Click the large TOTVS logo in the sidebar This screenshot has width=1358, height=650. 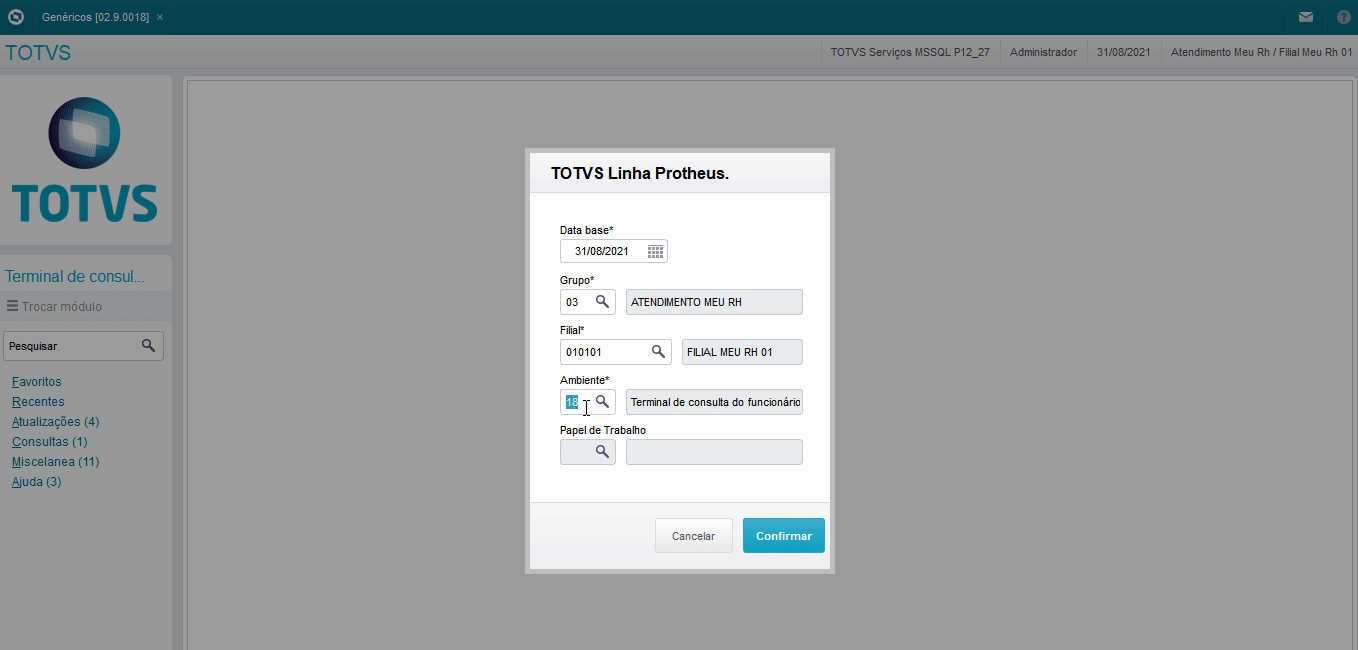point(85,160)
